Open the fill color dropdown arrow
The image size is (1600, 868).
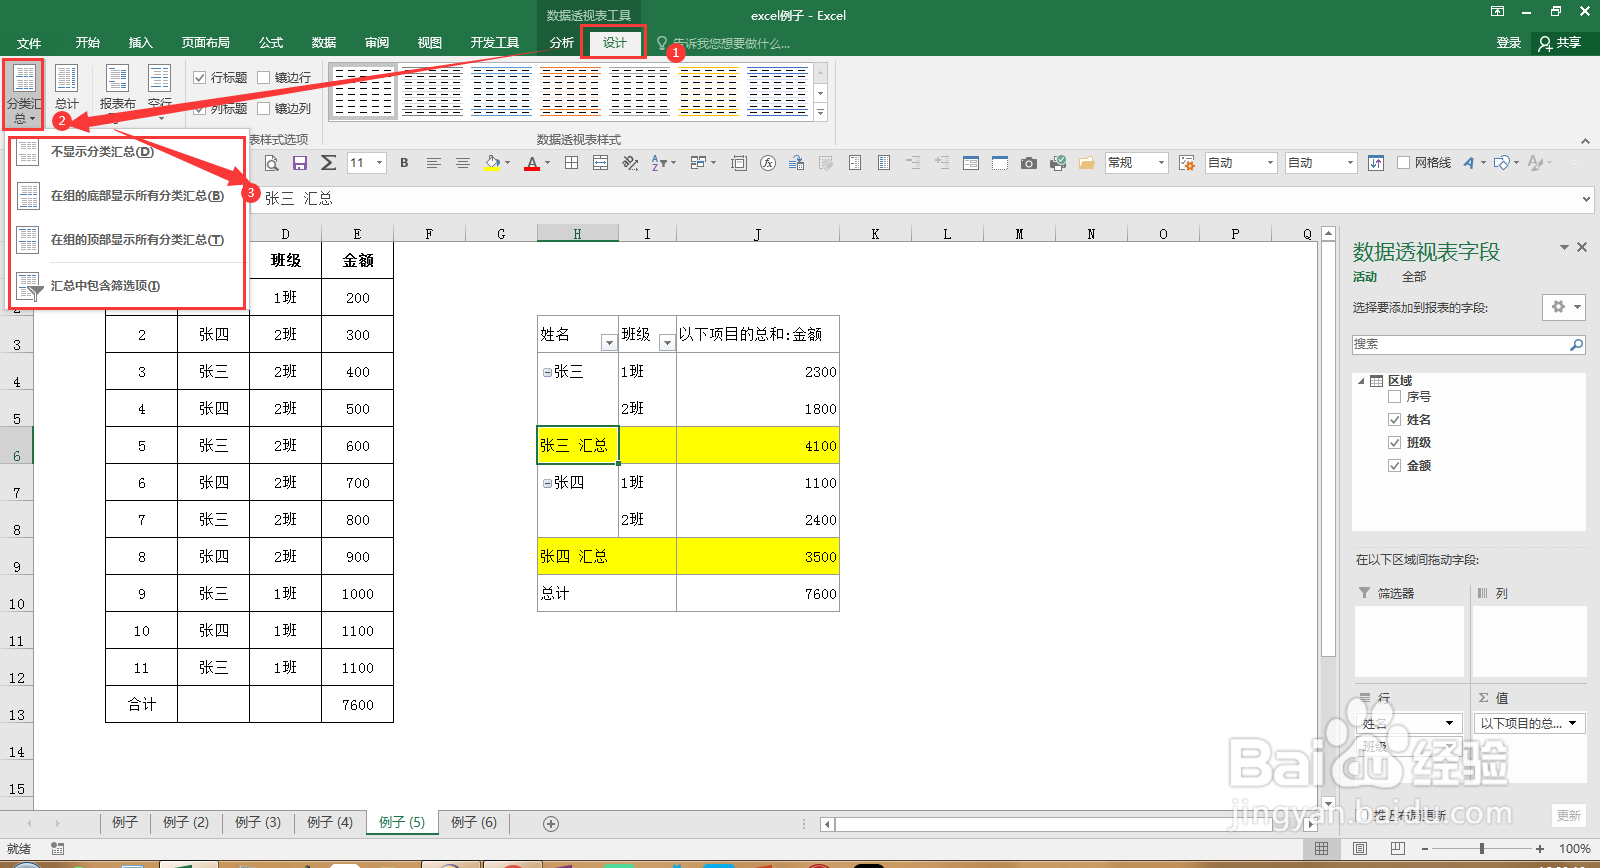507,163
